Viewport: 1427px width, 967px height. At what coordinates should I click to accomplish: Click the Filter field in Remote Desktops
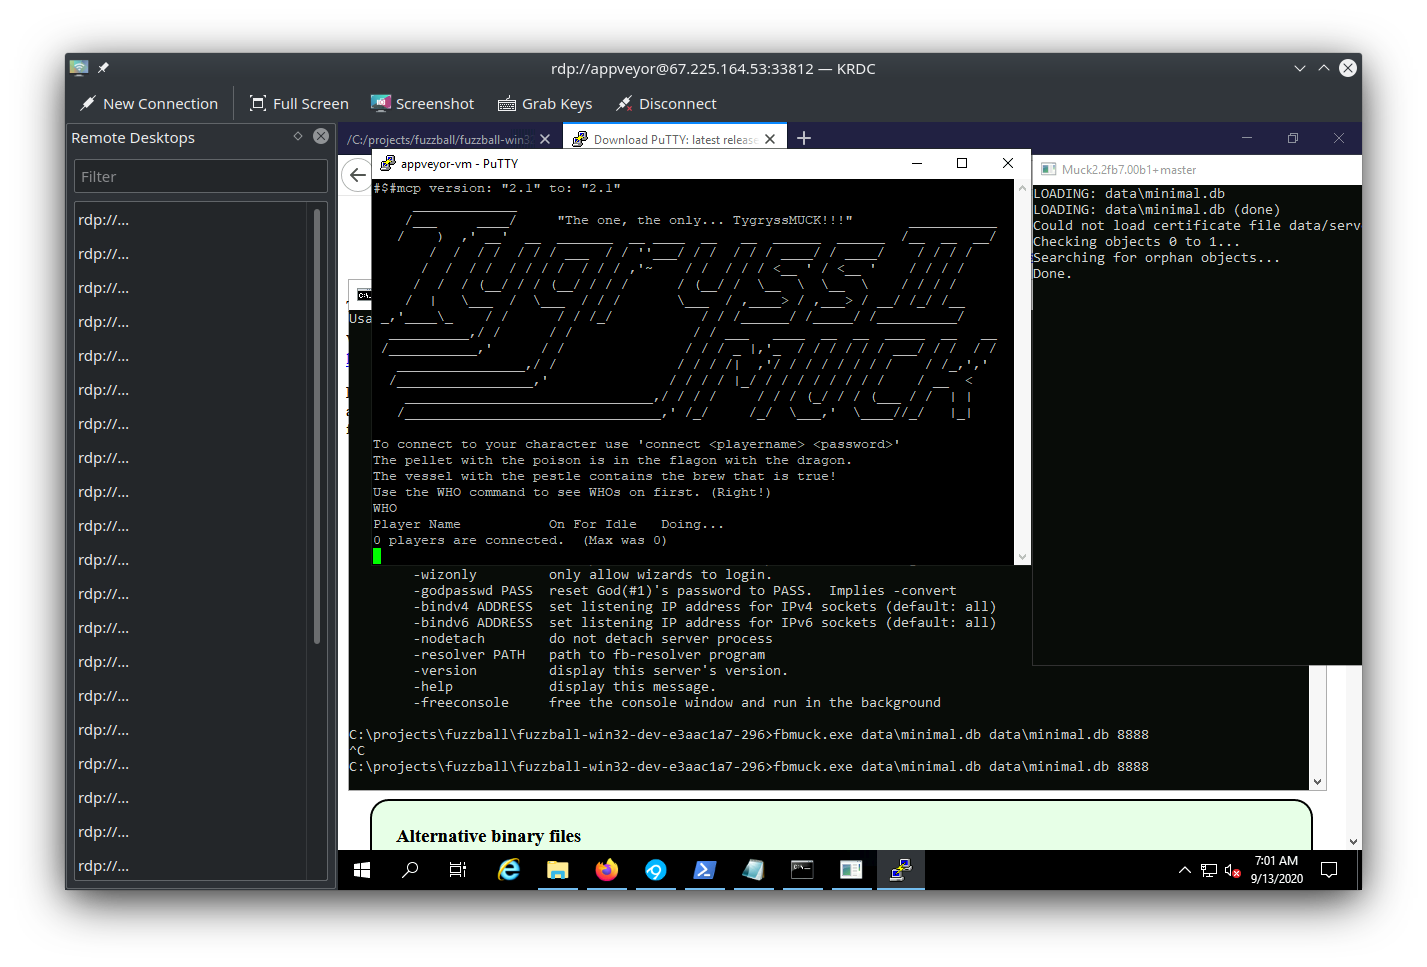pyautogui.click(x=200, y=176)
